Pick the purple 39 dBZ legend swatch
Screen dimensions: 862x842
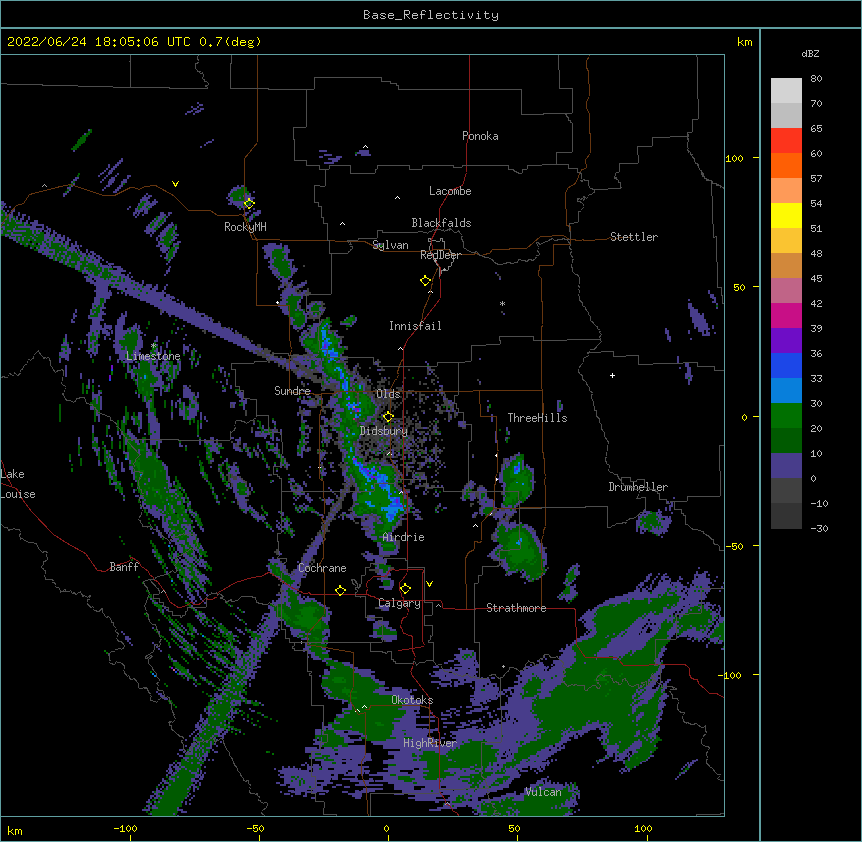(786, 340)
